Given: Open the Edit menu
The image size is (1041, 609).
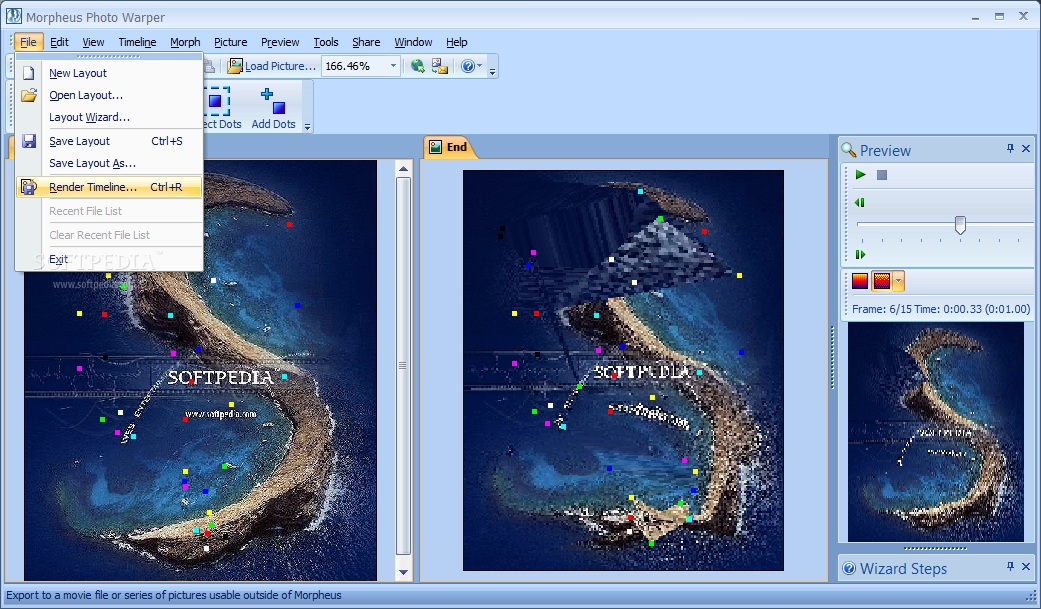Looking at the screenshot, I should pos(59,42).
